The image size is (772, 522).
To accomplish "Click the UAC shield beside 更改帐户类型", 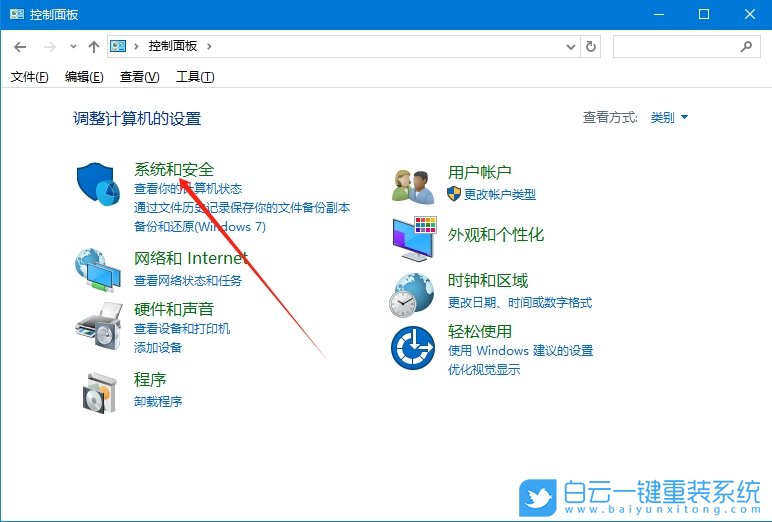I will (454, 194).
